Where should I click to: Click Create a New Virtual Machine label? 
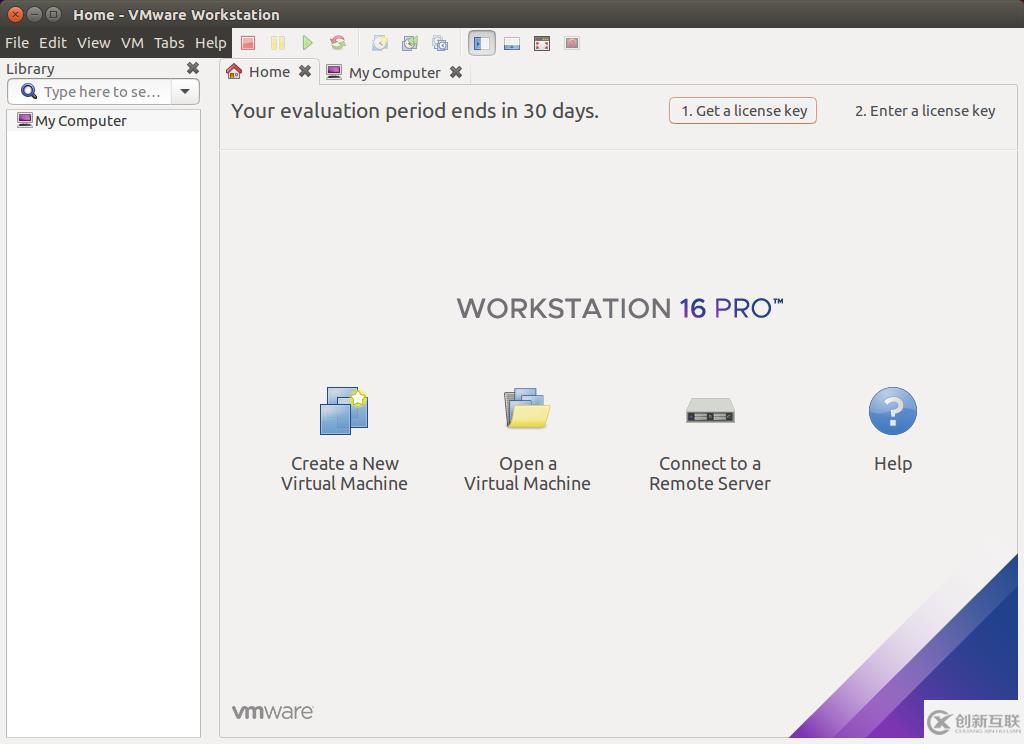tap(344, 474)
